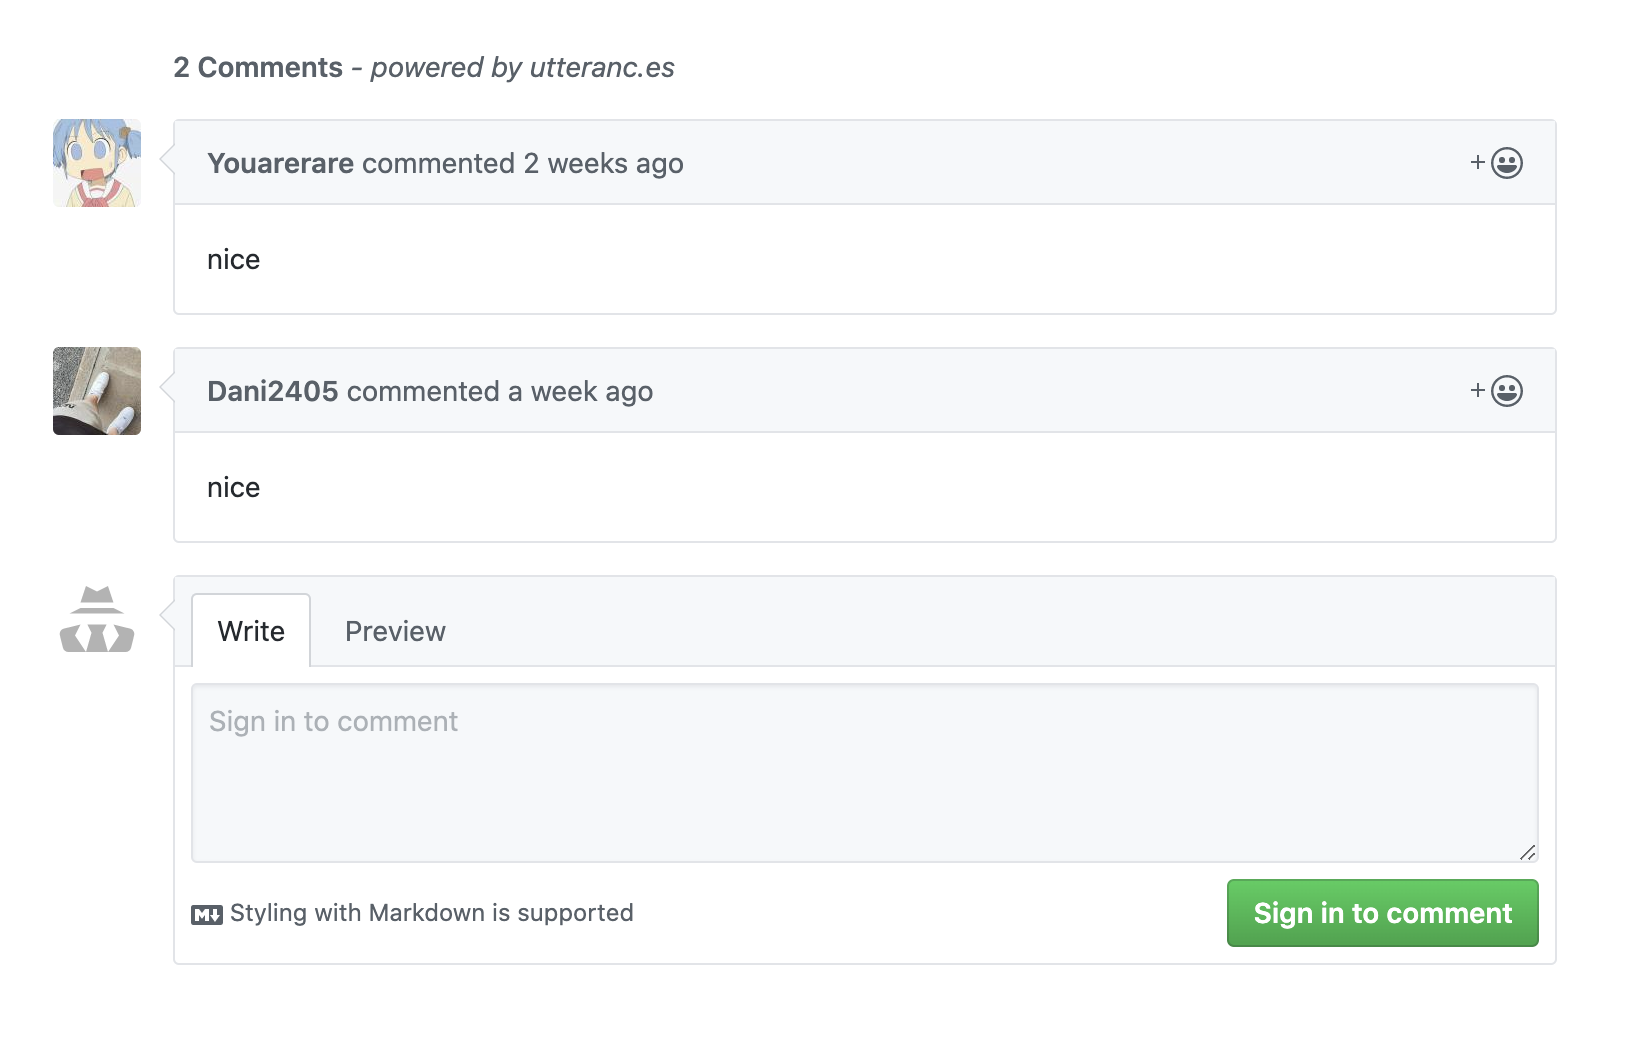The height and width of the screenshot is (1040, 1642).
Task: Open the Dani2405 username link
Action: [x=272, y=391]
